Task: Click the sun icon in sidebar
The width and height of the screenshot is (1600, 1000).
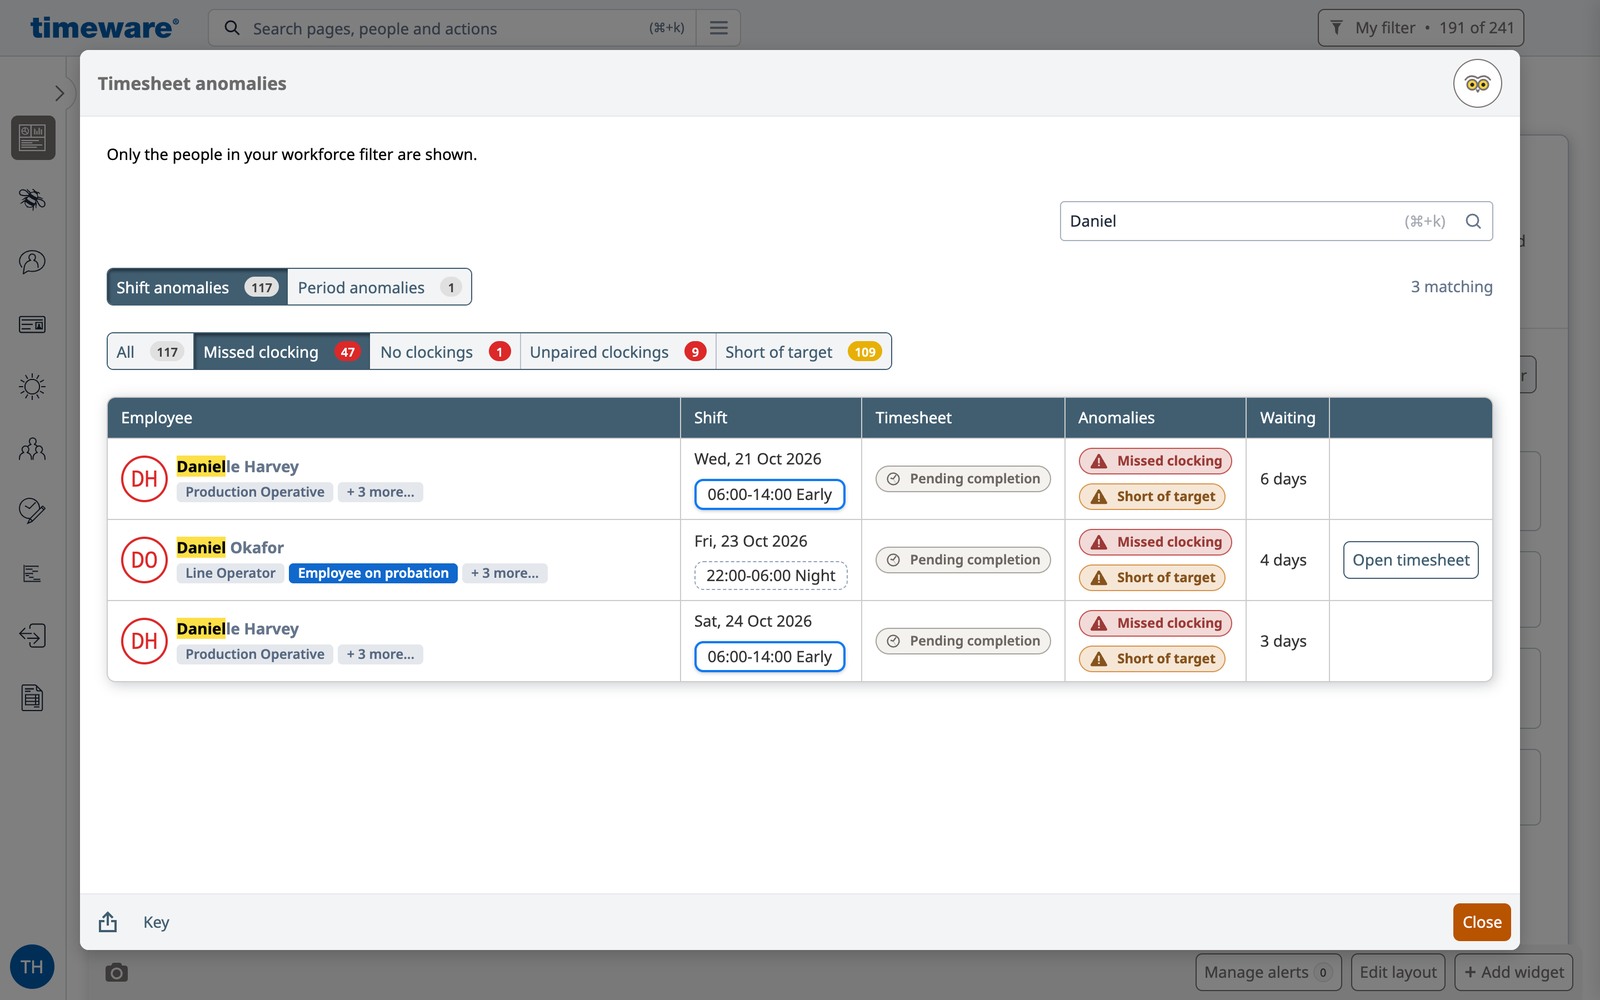Action: pos(32,386)
